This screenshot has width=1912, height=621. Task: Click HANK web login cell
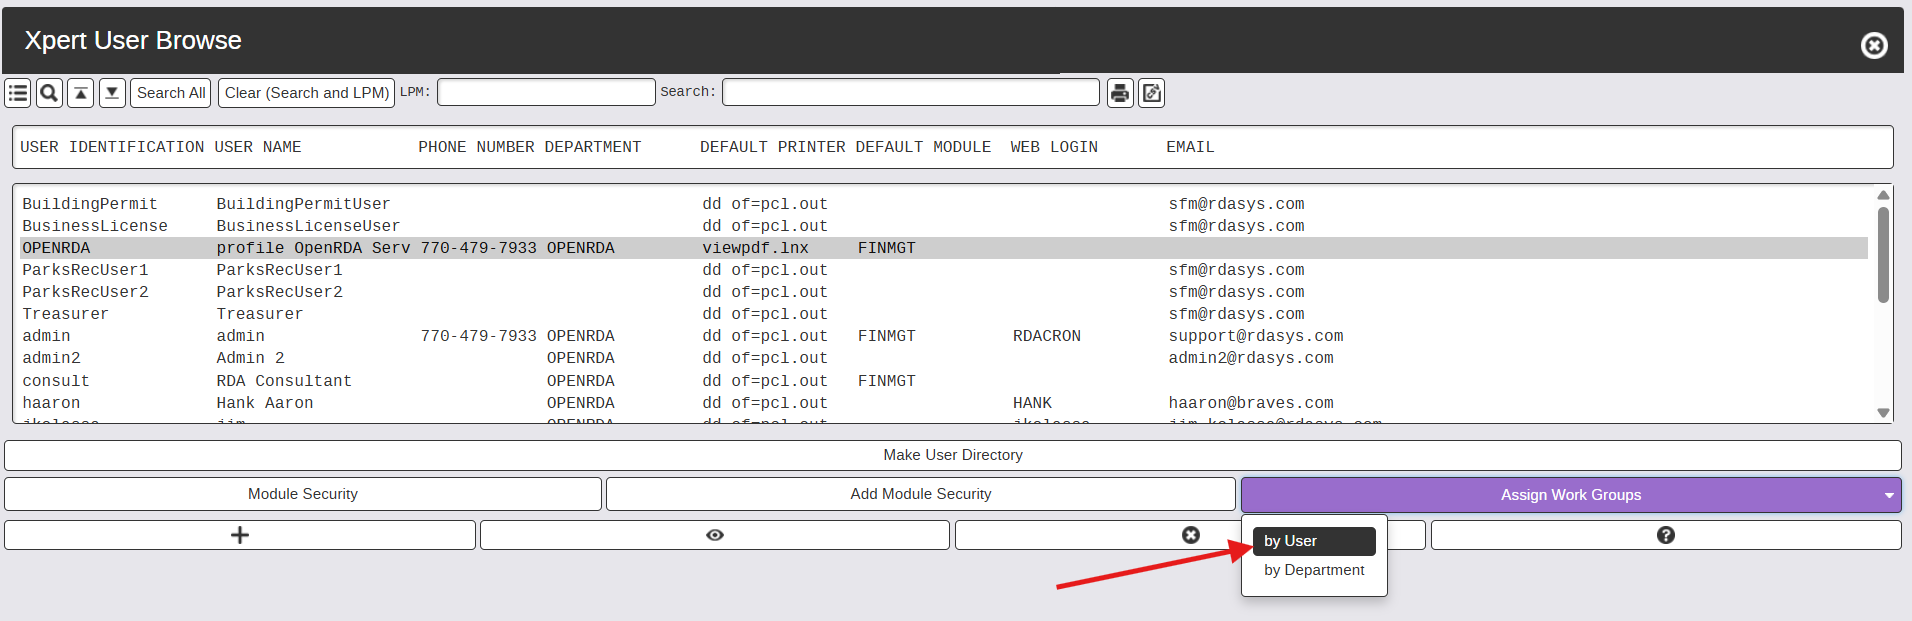(x=1032, y=403)
